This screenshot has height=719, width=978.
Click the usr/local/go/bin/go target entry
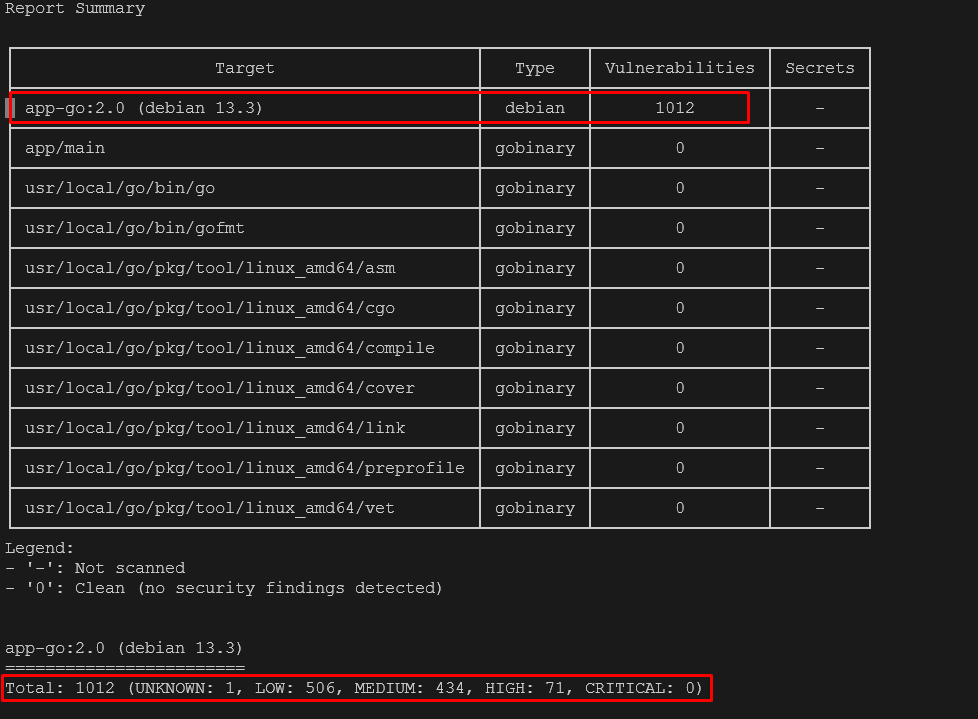click(x=120, y=188)
